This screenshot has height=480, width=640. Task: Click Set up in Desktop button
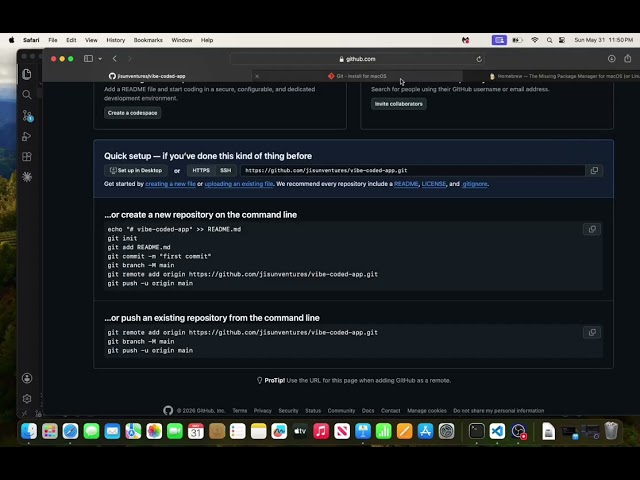coord(136,171)
